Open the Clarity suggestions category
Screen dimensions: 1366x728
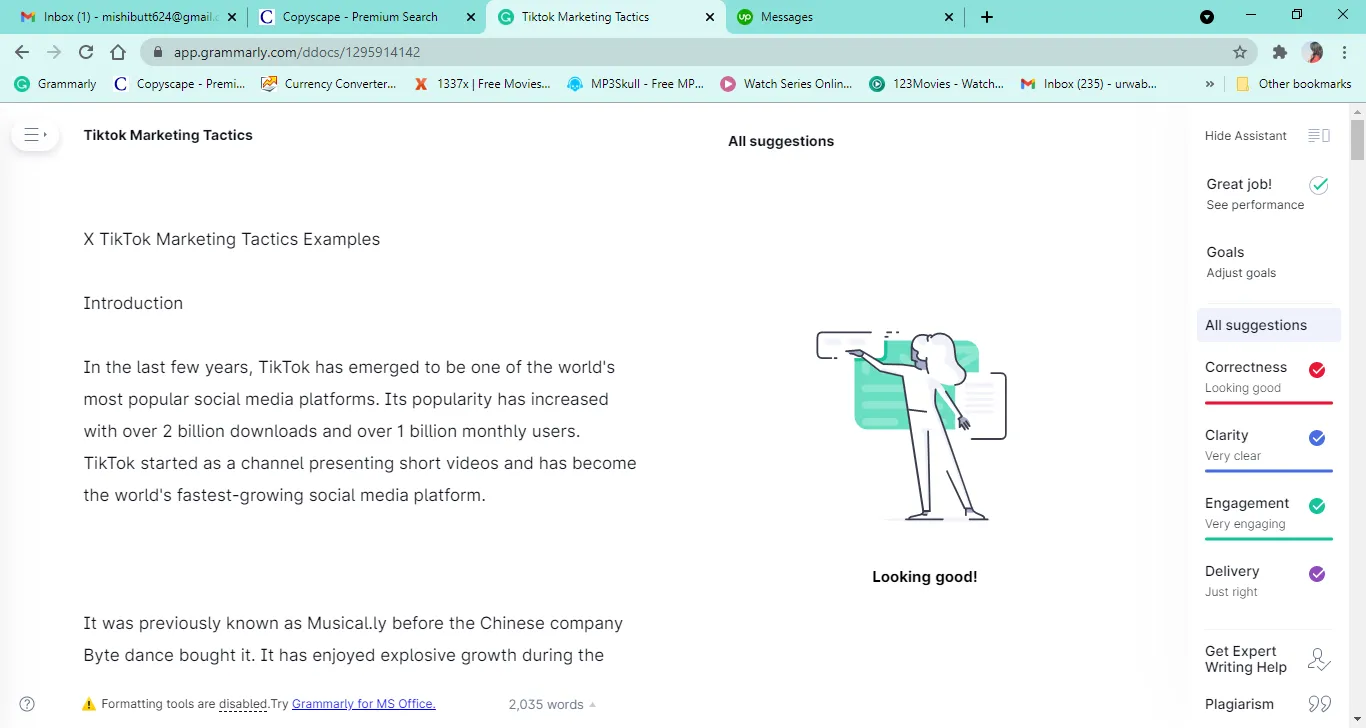click(1268, 446)
